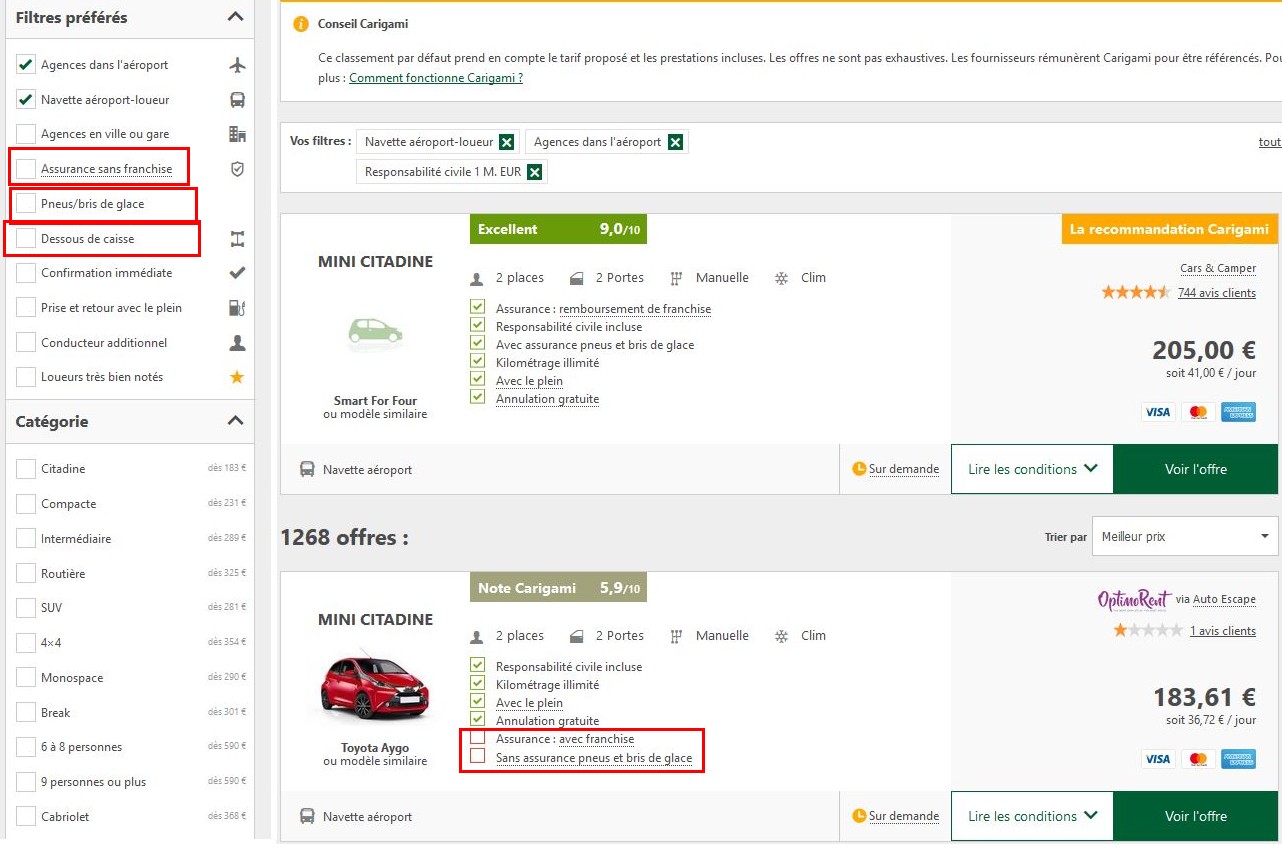
Task: Expand Lire les conditions for Smart For Four
Action: (1032, 469)
